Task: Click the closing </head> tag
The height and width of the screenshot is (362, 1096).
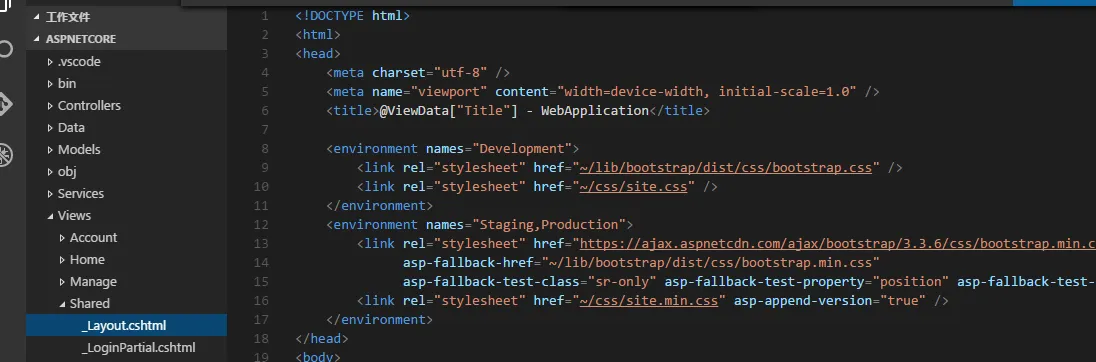Action: point(322,339)
